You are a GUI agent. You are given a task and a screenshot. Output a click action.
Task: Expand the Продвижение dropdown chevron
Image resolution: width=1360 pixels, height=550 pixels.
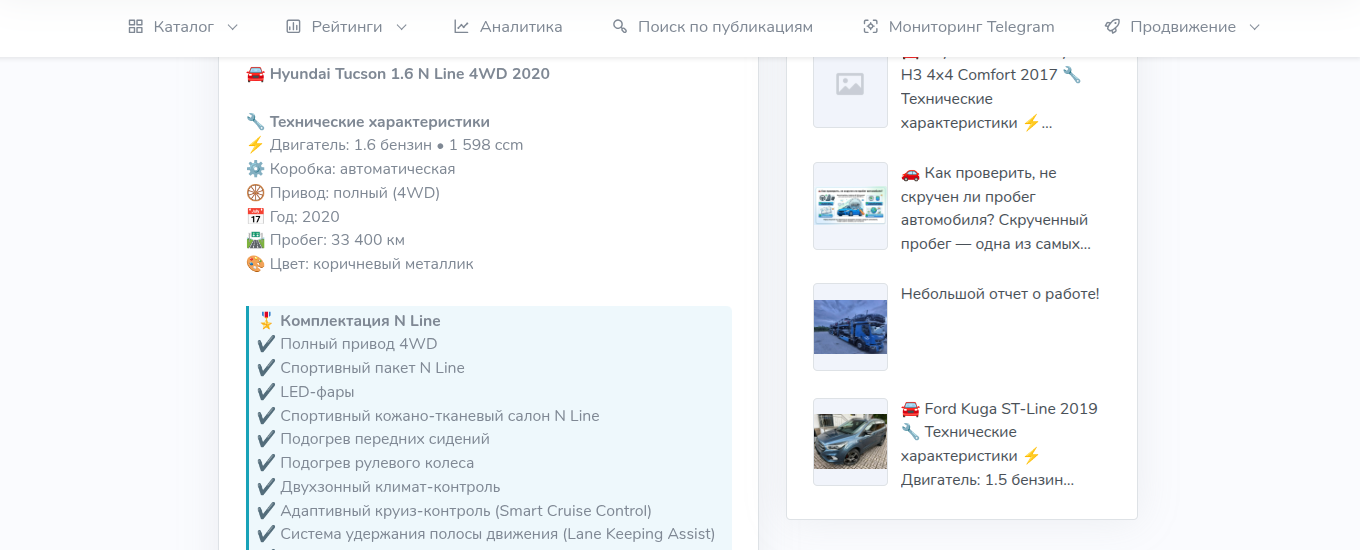pos(1254,27)
